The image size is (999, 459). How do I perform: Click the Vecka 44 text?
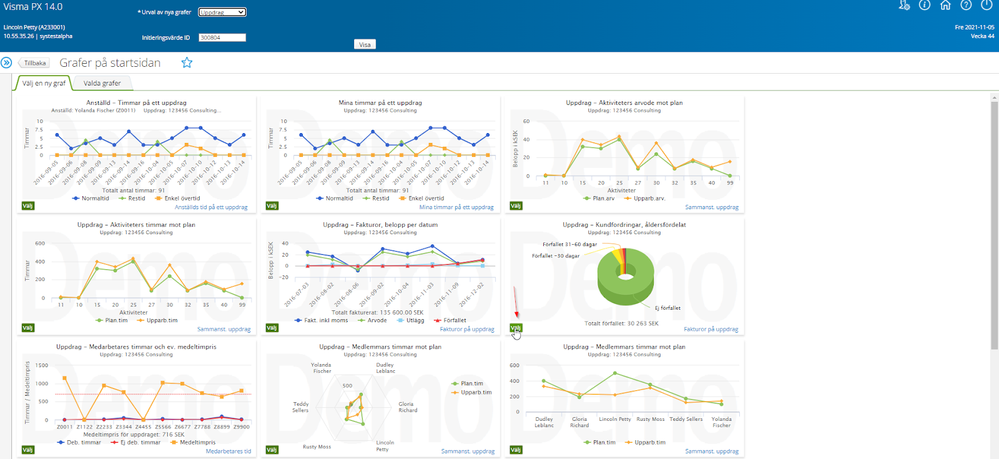coord(982,36)
